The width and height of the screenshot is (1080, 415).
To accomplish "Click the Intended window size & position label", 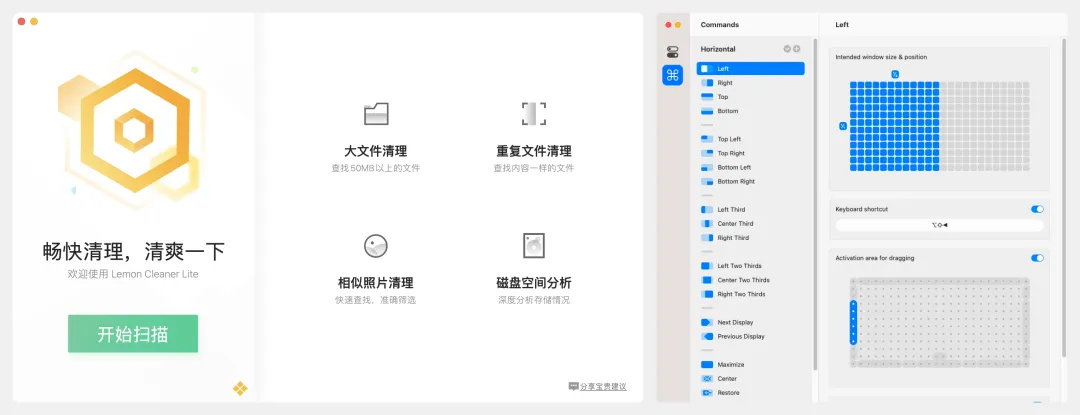I will pos(881,57).
